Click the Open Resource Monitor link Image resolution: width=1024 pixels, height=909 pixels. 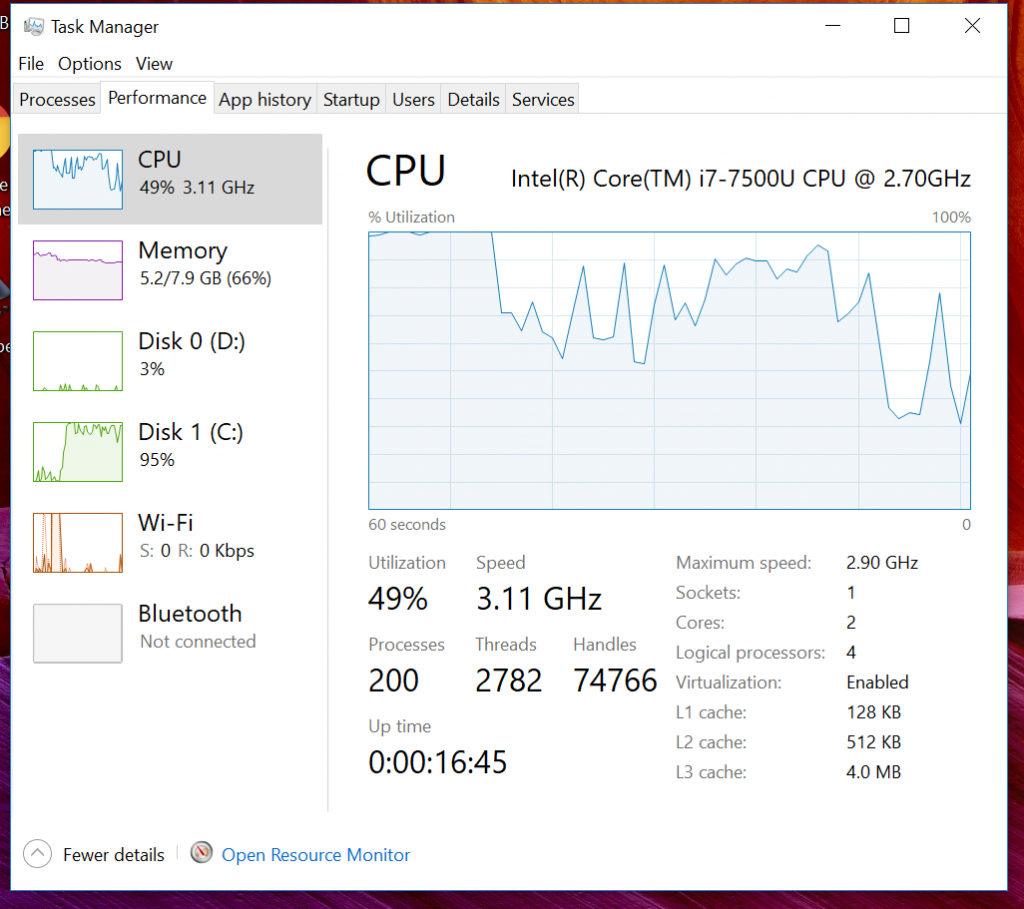(x=316, y=855)
